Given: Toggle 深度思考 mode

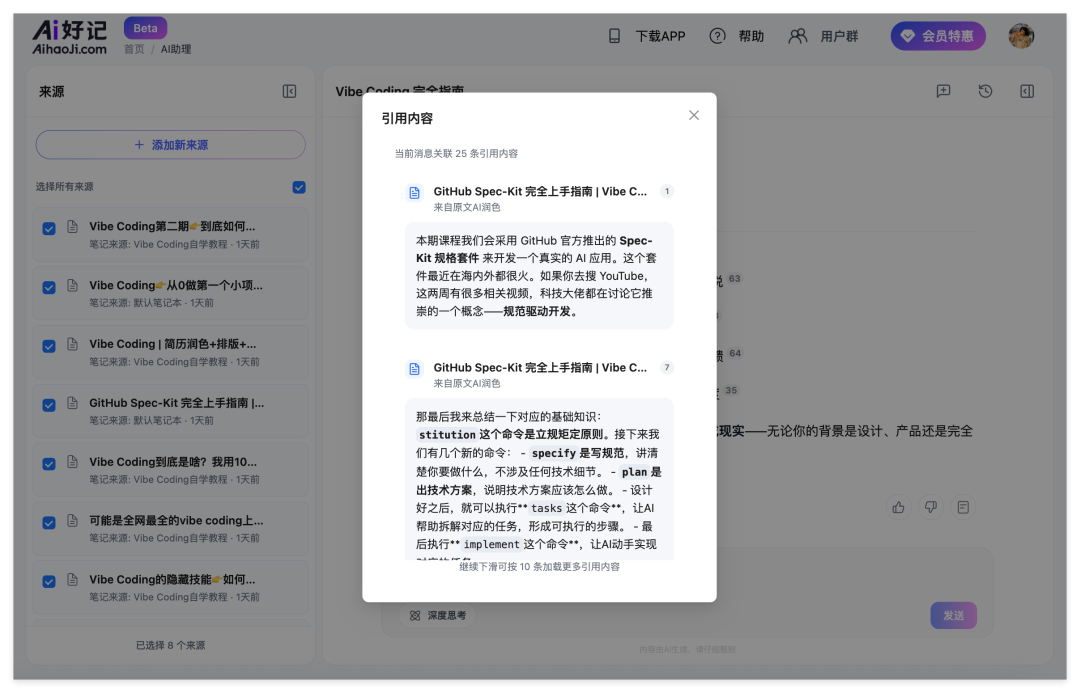Looking at the screenshot, I should [x=438, y=616].
